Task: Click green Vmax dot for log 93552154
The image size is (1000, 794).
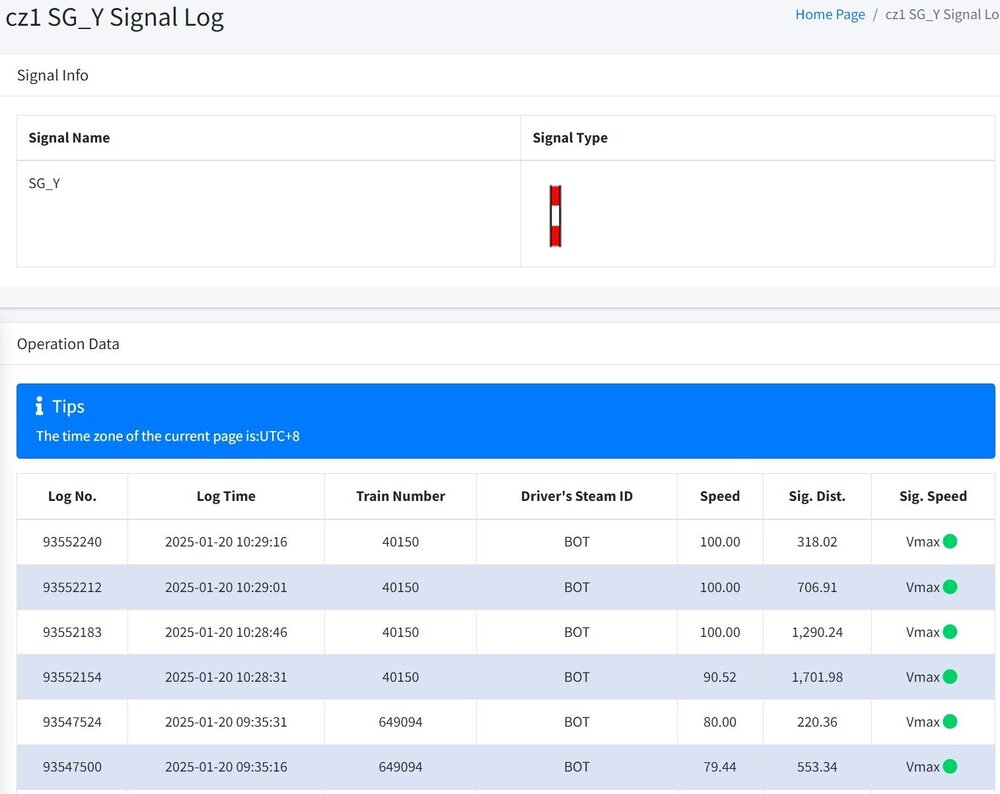Action: pyautogui.click(x=950, y=677)
